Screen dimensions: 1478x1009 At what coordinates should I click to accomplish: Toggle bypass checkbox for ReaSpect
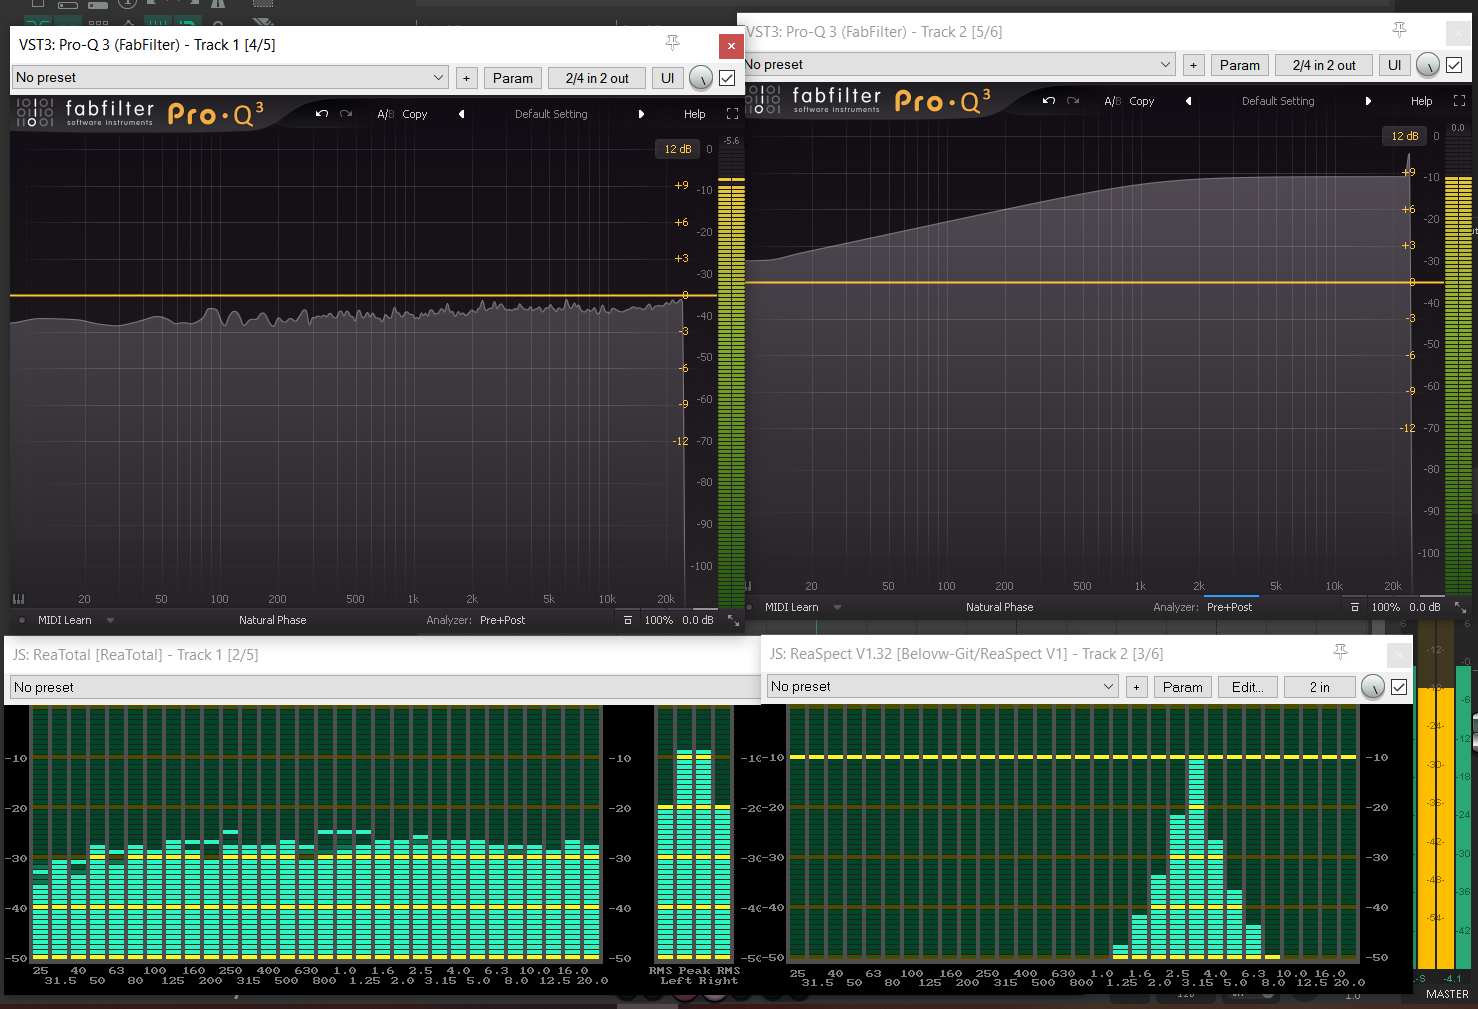[x=1399, y=687]
